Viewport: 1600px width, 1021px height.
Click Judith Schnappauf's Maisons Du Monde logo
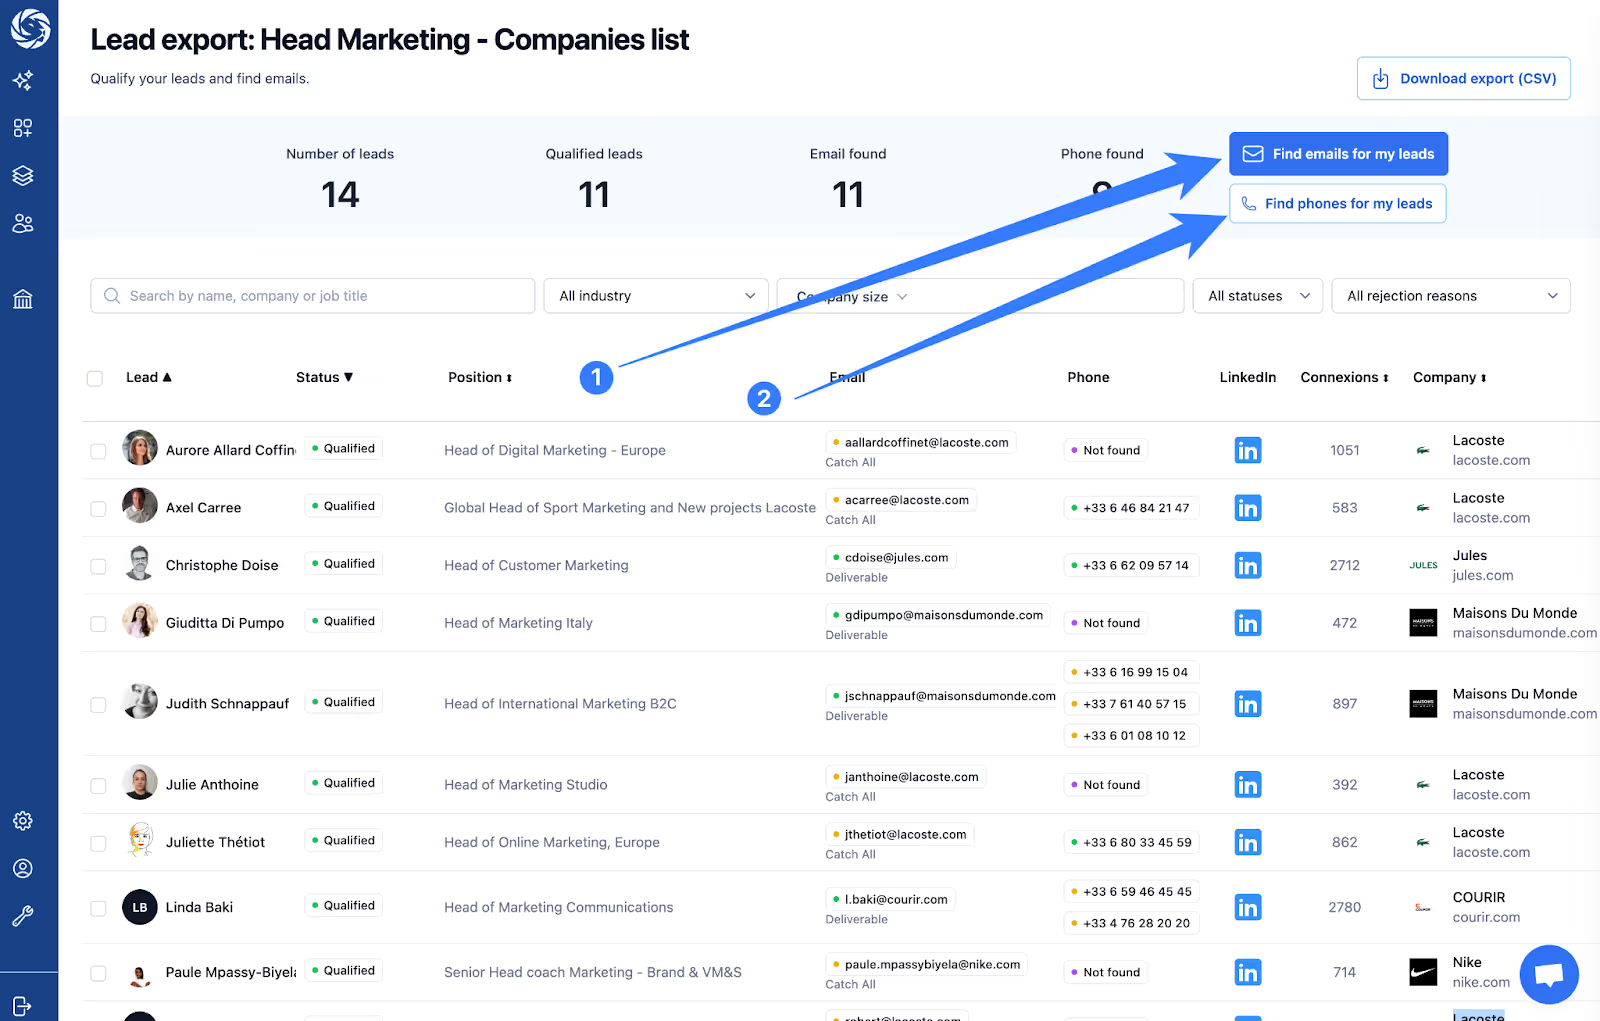coord(1423,704)
